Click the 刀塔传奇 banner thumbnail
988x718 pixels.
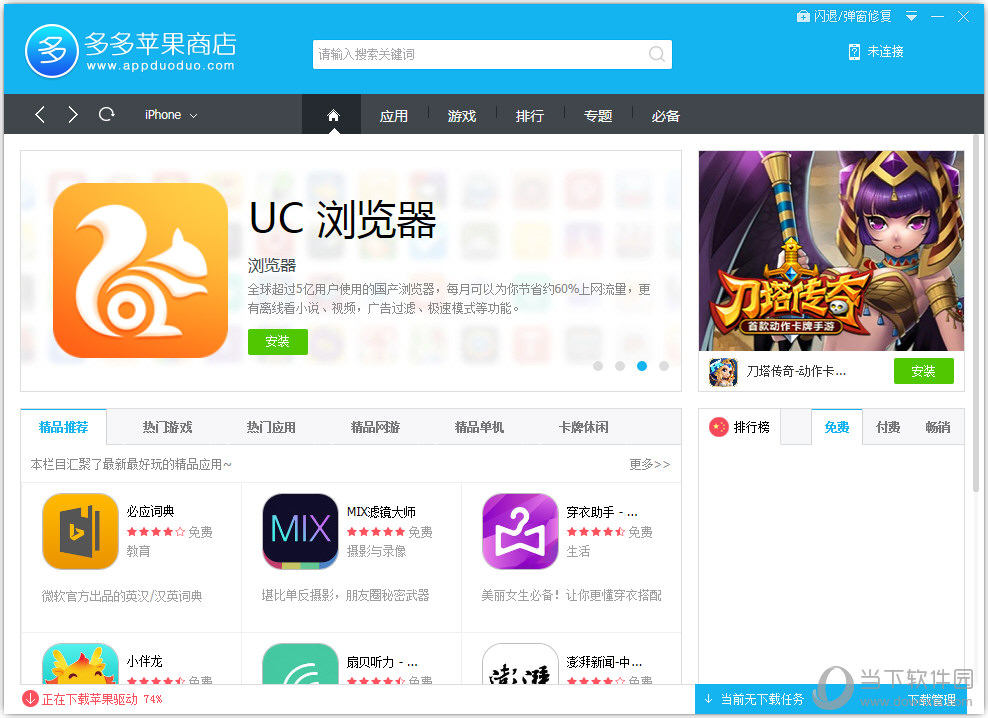tap(723, 371)
